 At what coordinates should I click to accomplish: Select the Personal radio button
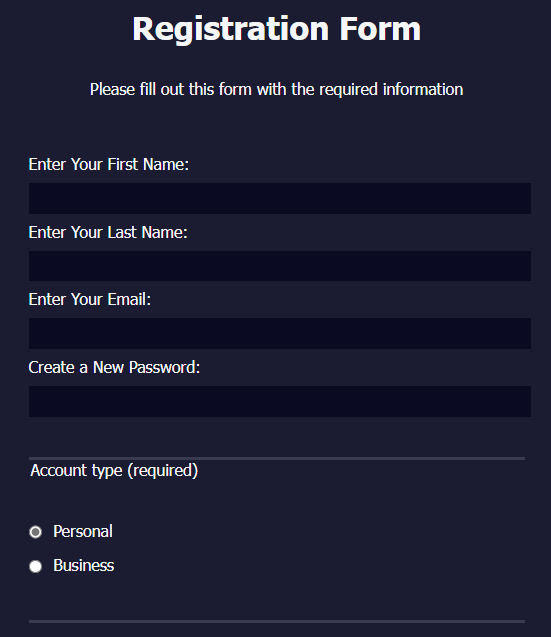point(35,532)
